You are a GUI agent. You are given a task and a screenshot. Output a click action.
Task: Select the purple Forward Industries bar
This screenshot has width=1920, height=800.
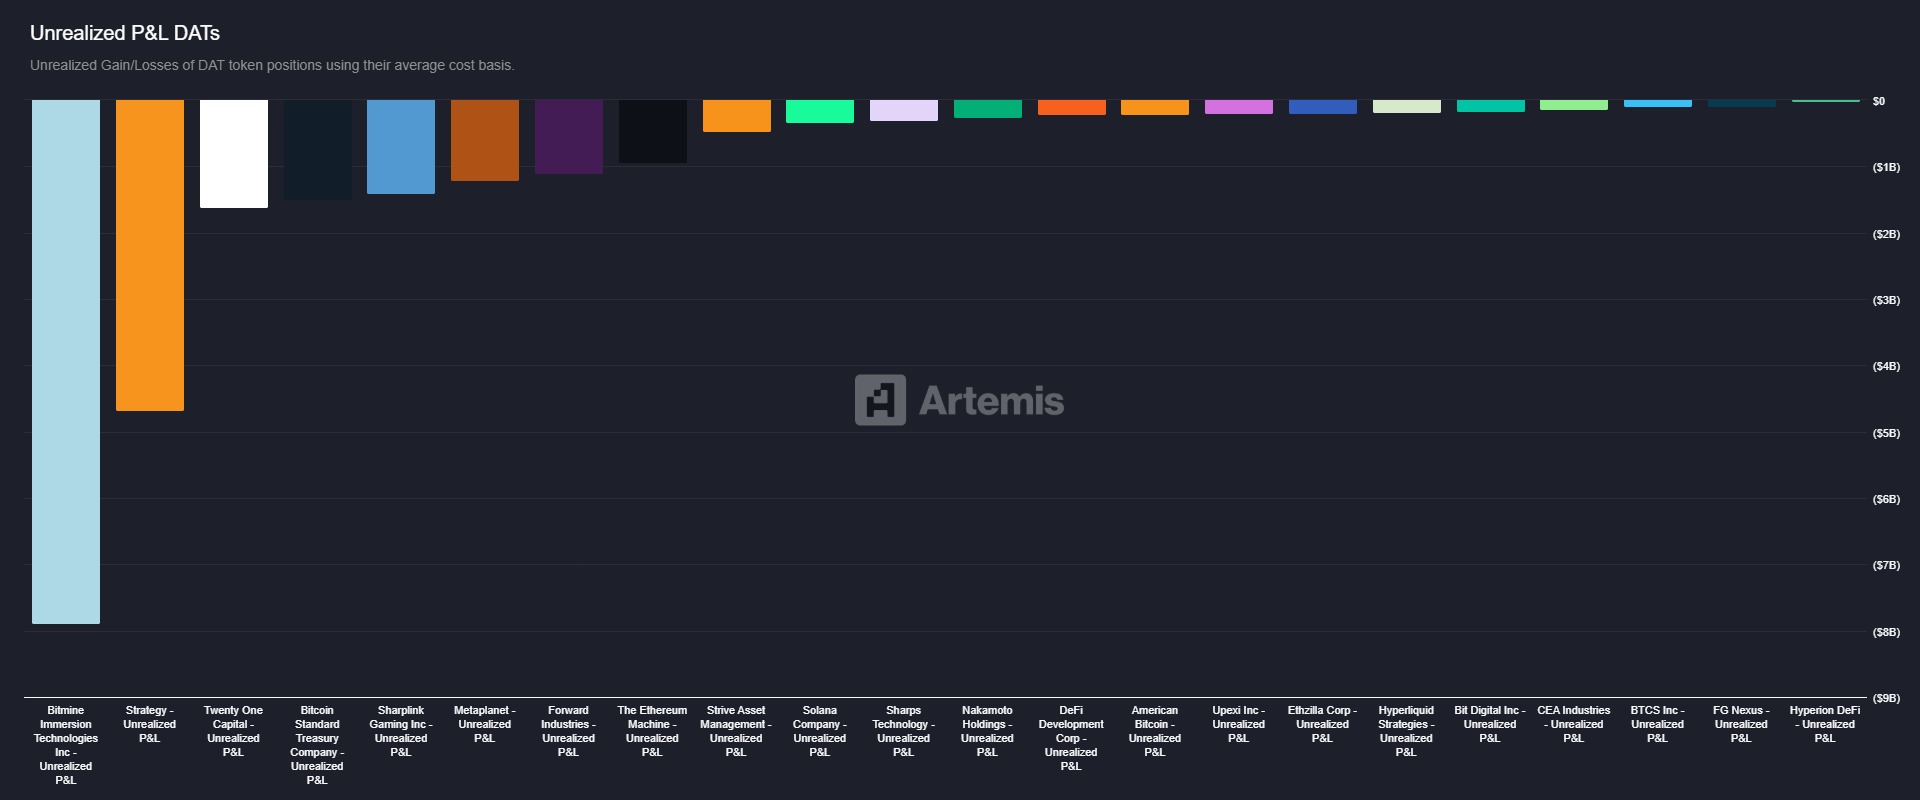pos(569,136)
